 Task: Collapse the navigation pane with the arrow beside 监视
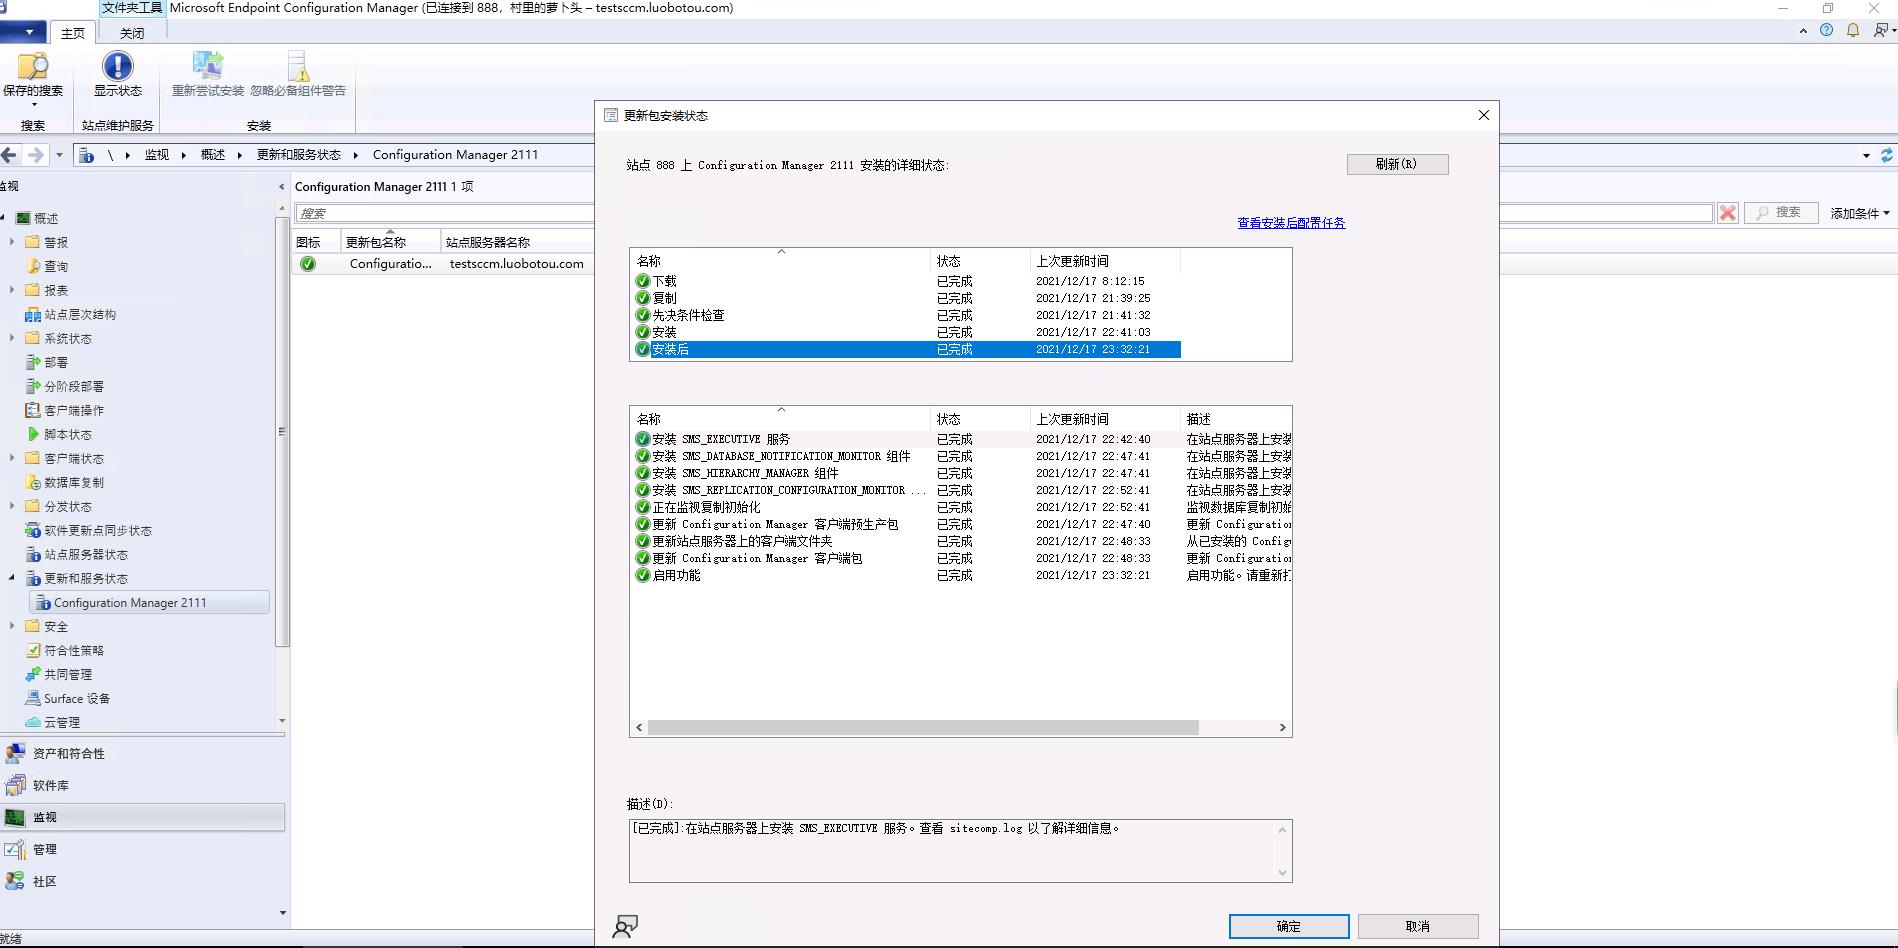[x=281, y=186]
